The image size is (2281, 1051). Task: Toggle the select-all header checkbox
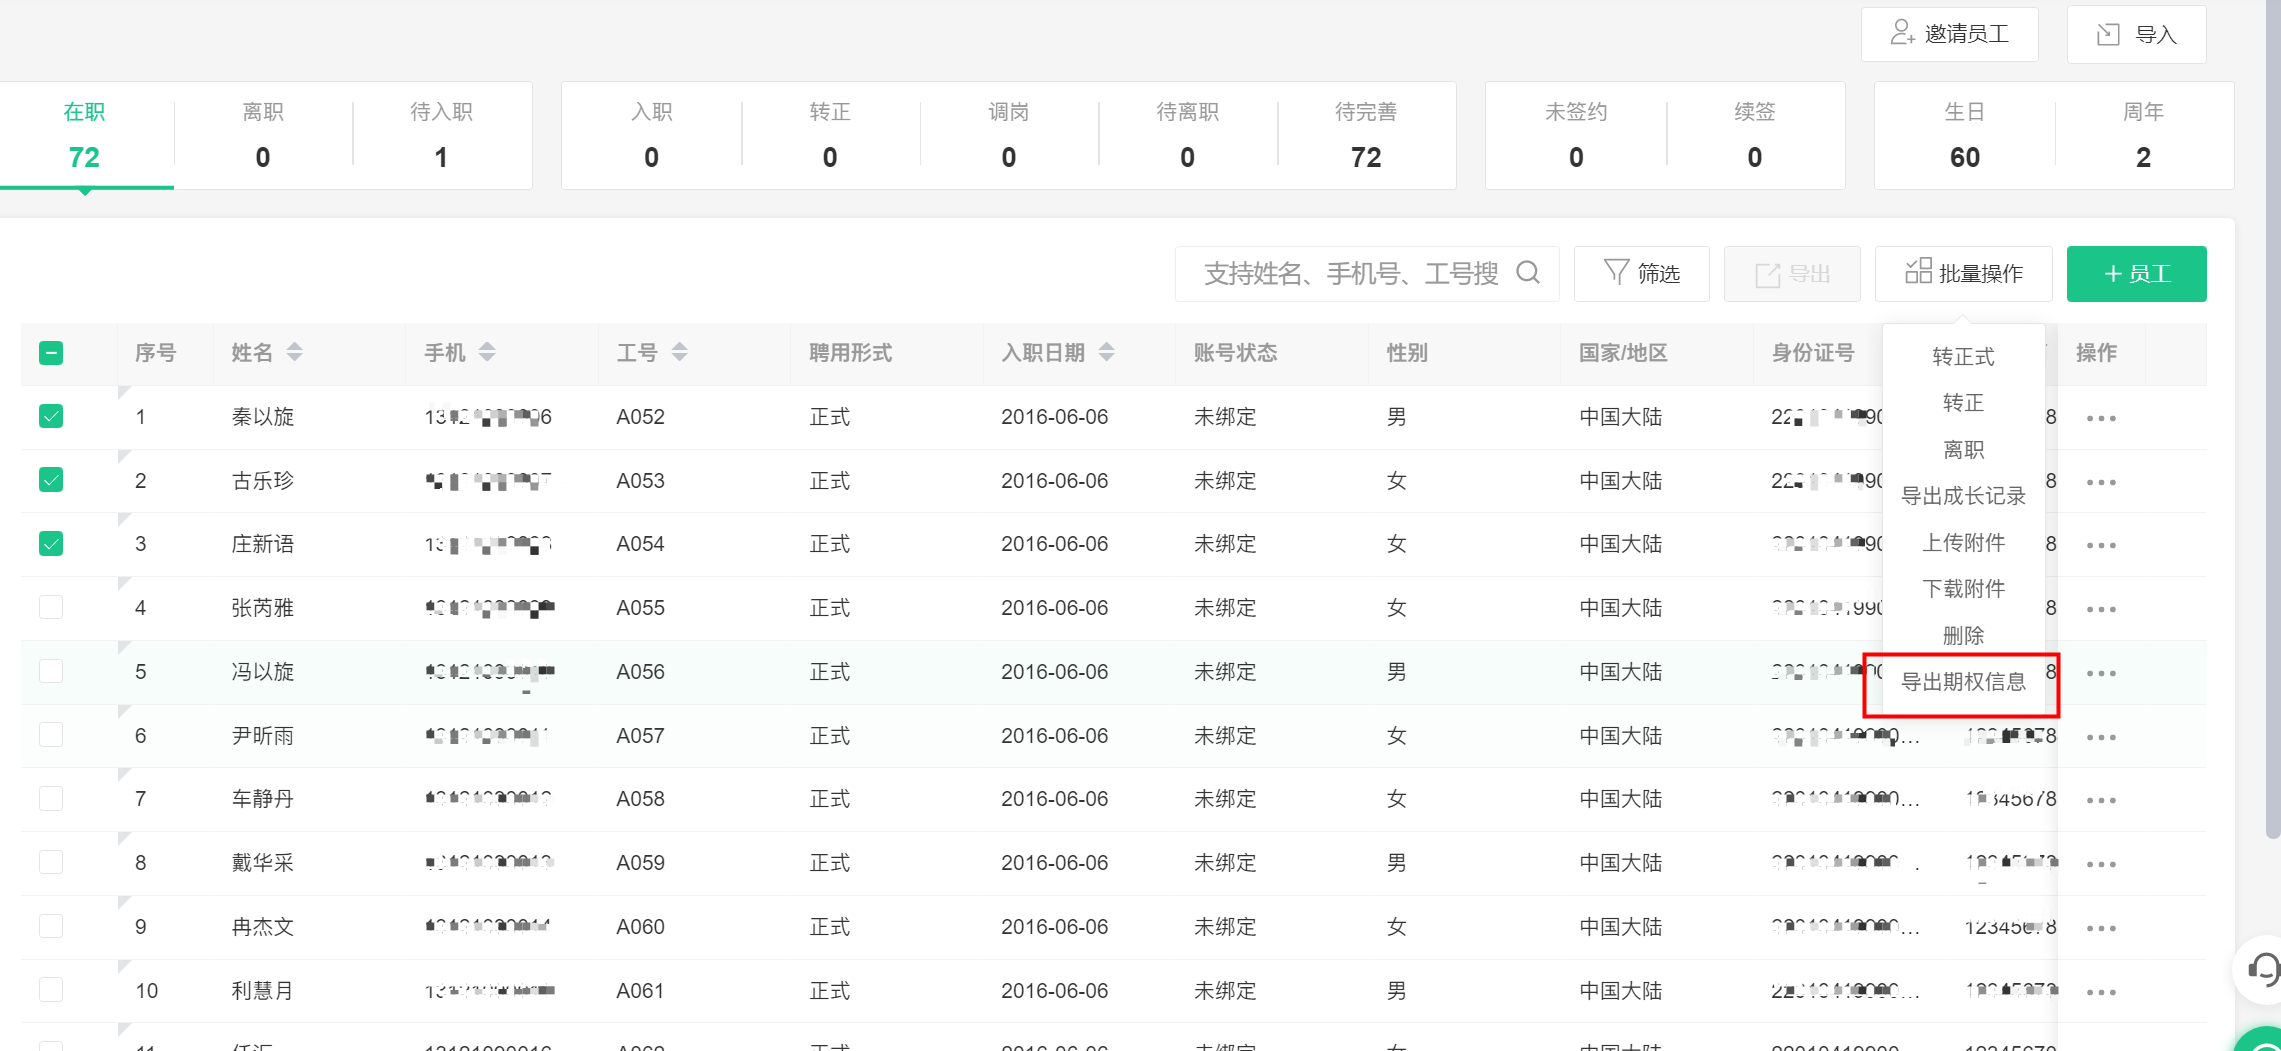pyautogui.click(x=51, y=352)
